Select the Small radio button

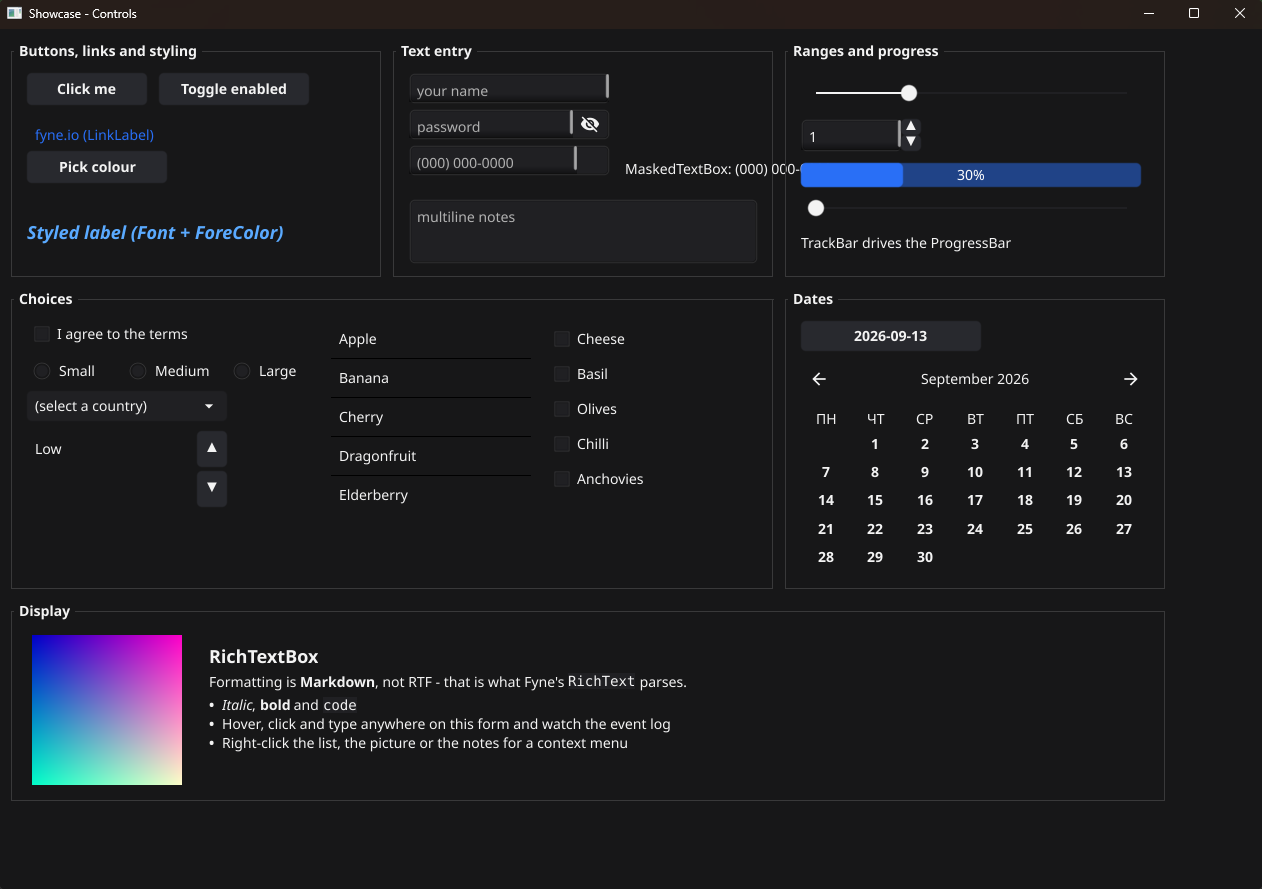point(42,371)
